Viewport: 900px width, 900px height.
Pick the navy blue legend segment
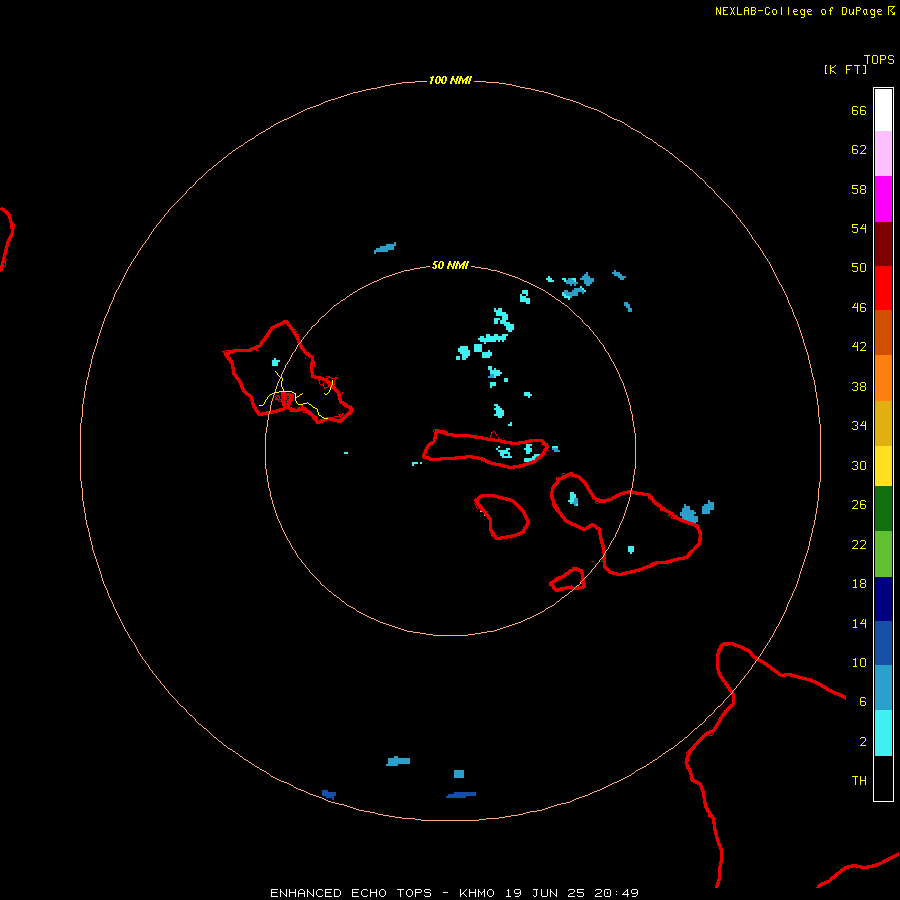(883, 599)
